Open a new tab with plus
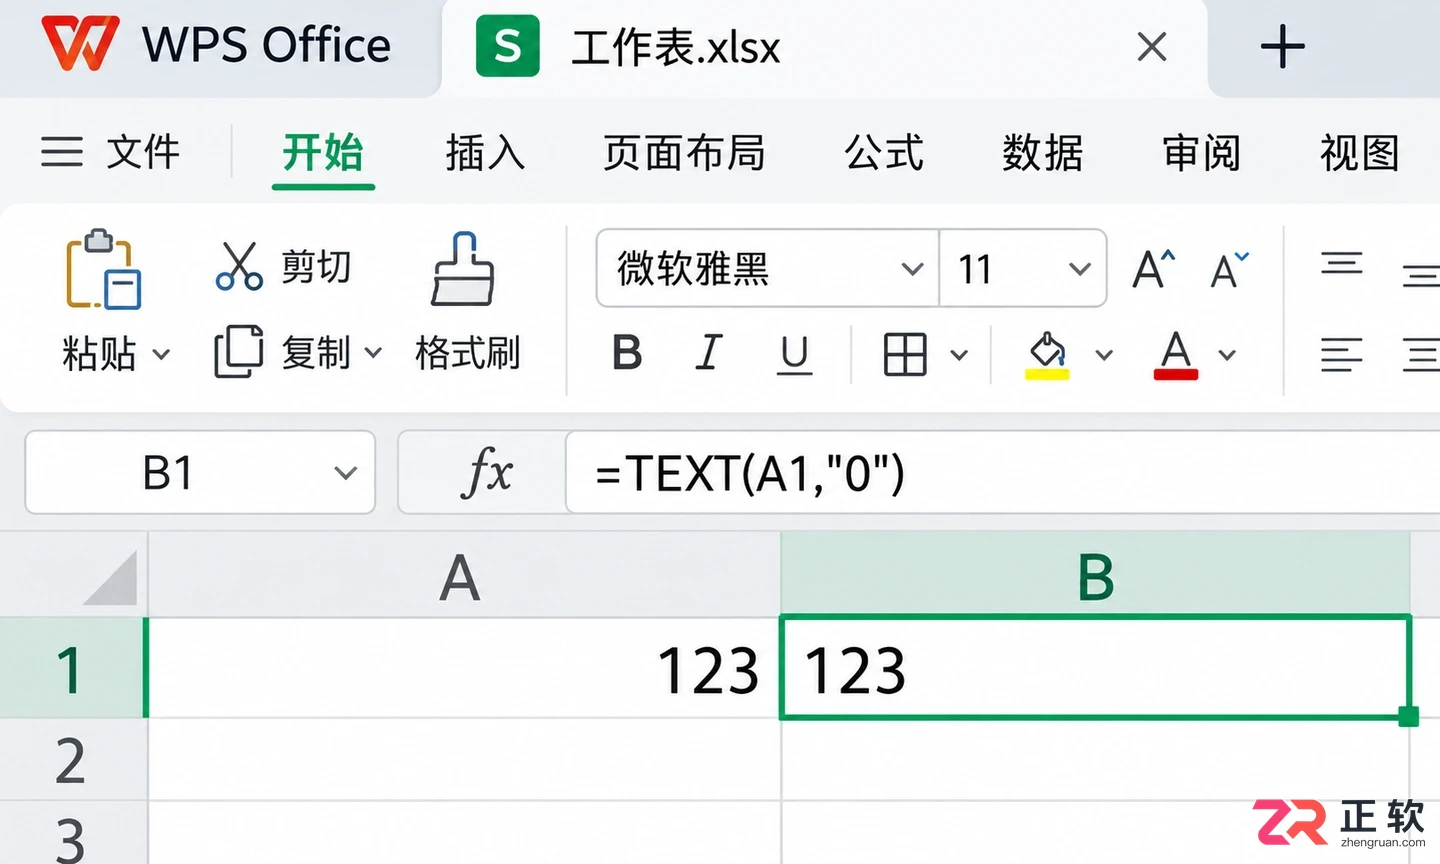The width and height of the screenshot is (1440, 864). point(1282,47)
